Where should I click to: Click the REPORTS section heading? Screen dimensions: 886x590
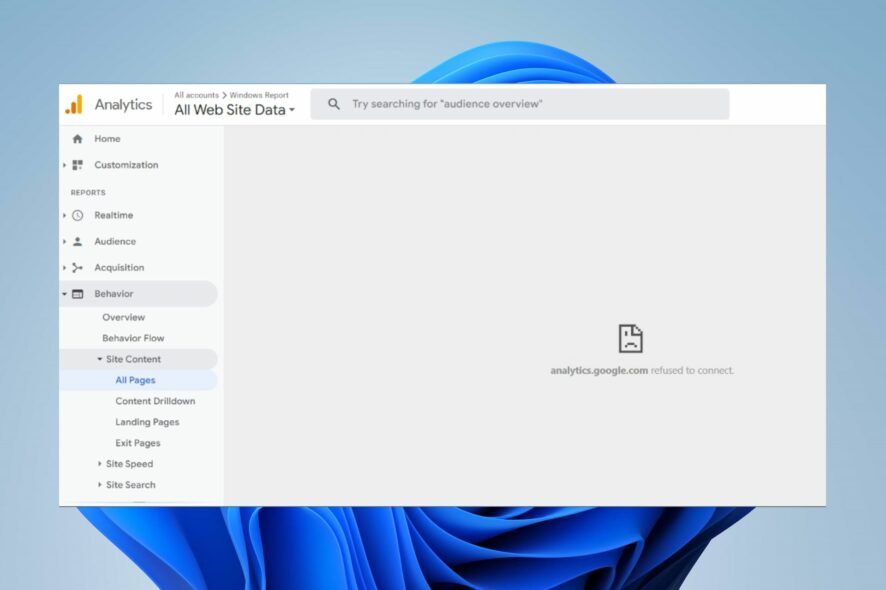coord(88,193)
